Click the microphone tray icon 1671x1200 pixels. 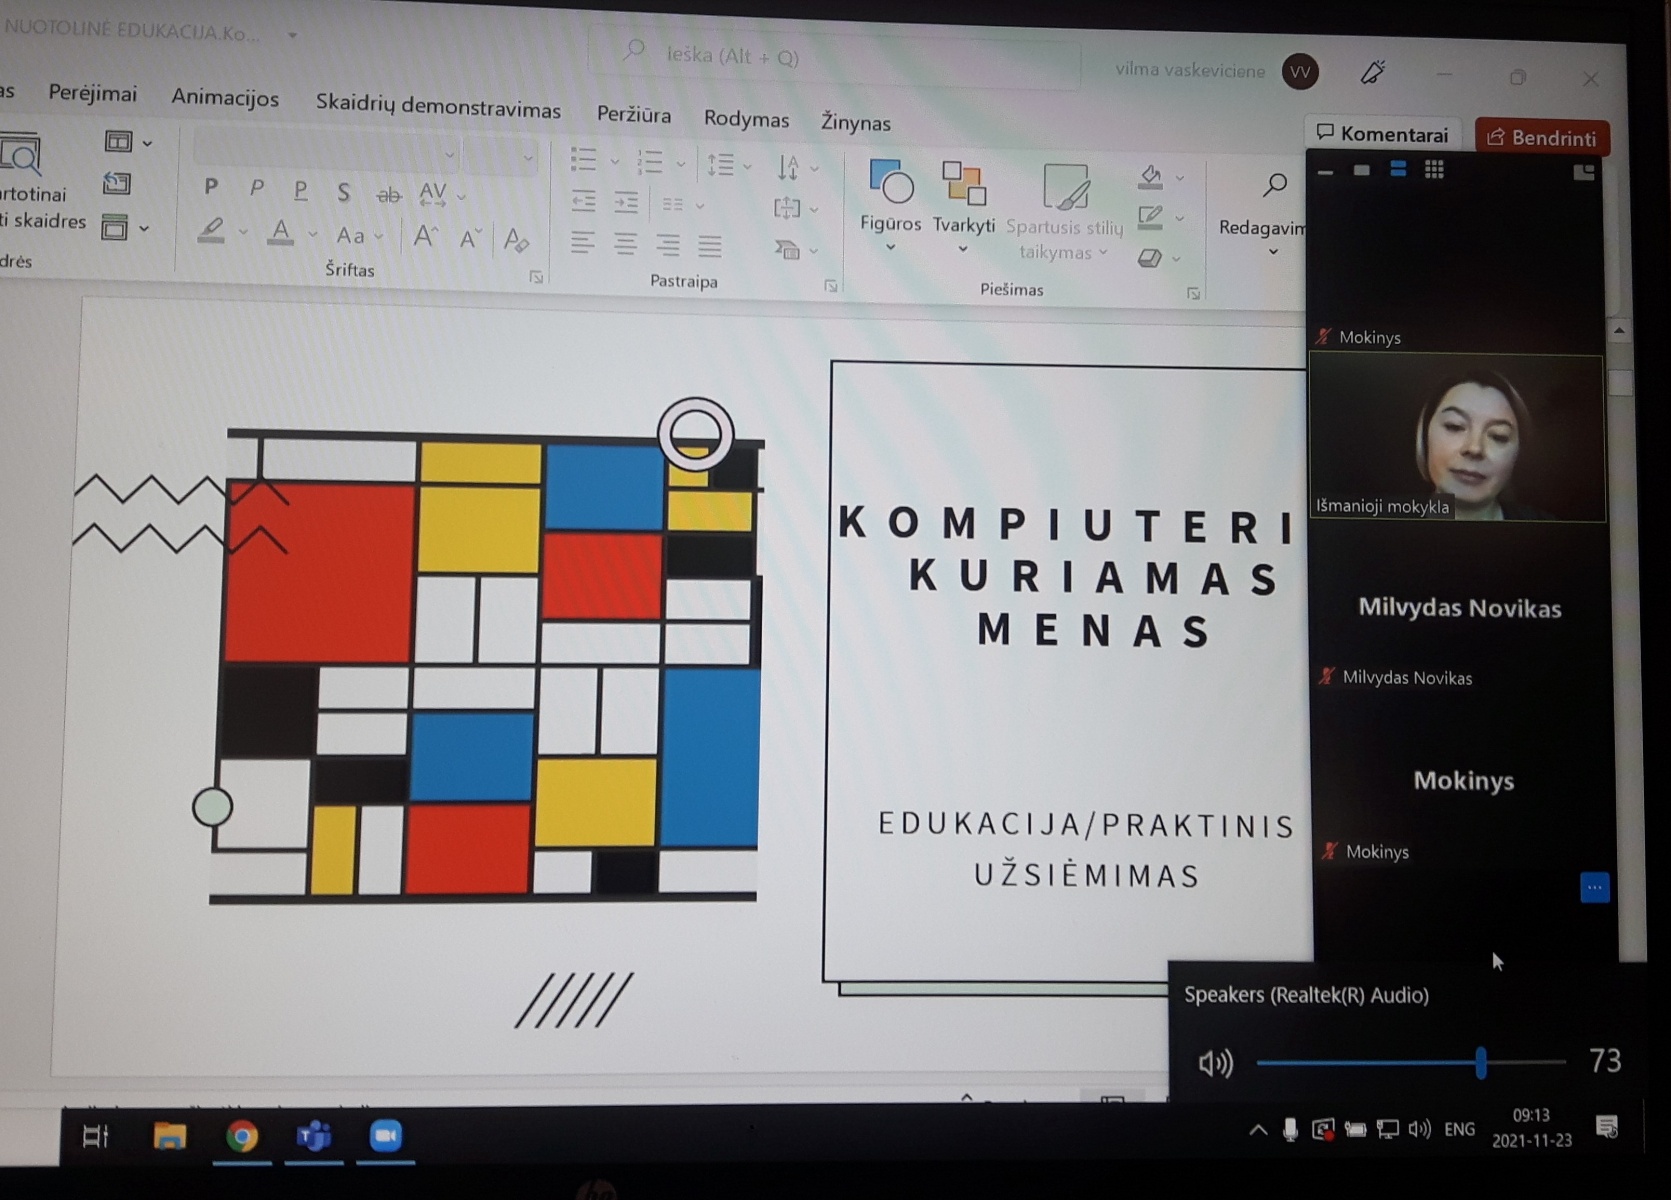point(1291,1130)
